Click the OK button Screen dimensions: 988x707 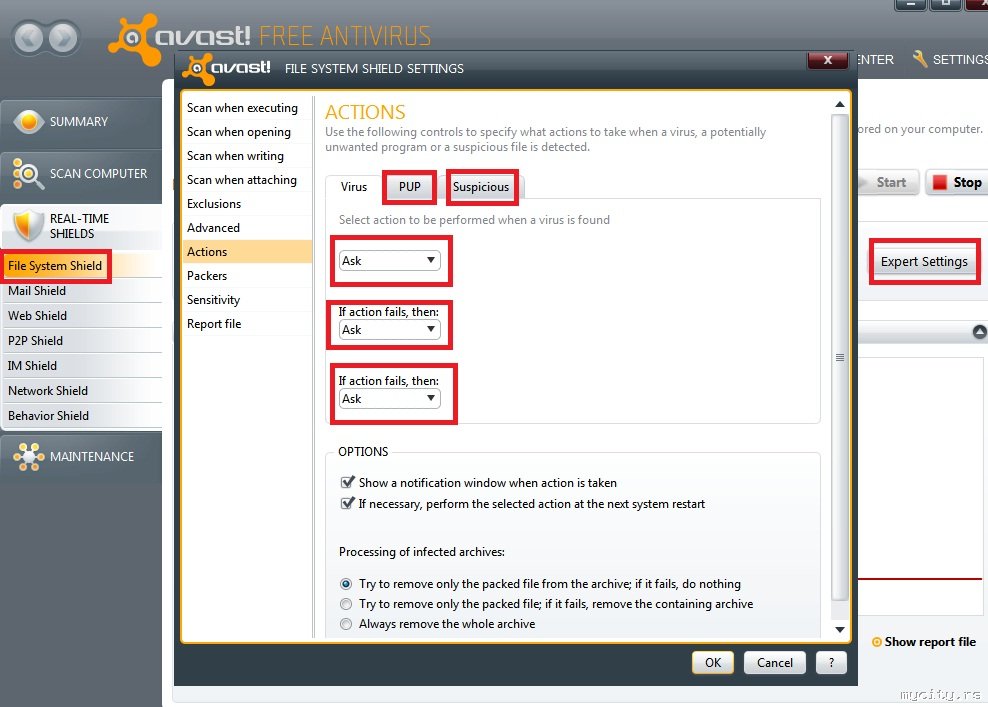[x=713, y=663]
